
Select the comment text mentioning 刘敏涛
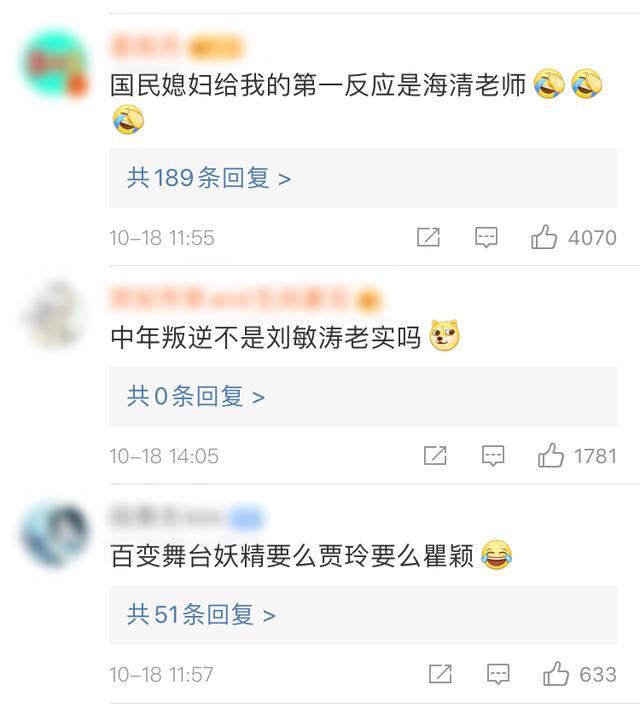pyautogui.click(x=266, y=337)
